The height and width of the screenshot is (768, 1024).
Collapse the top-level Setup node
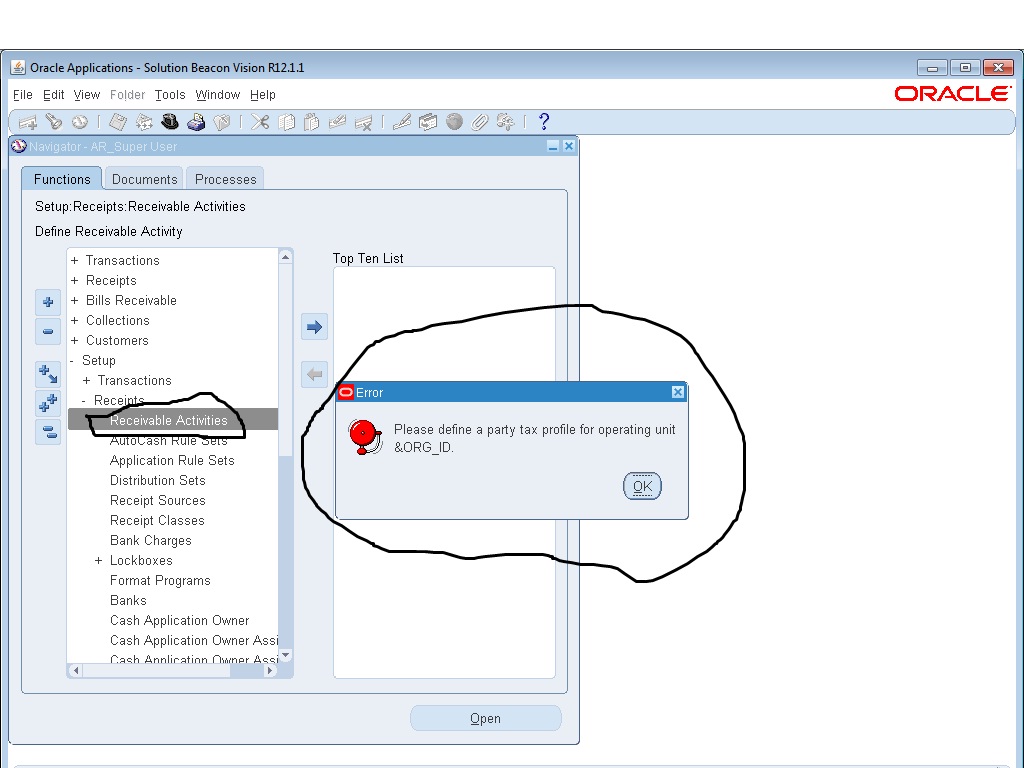point(72,361)
